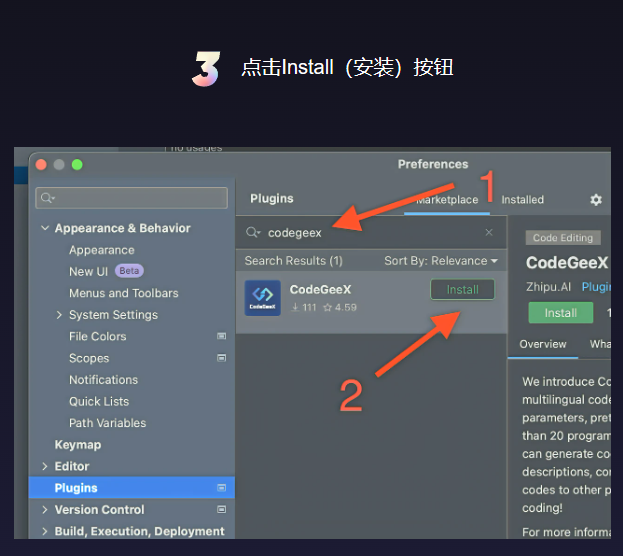Open the Notifications settings
The height and width of the screenshot is (556, 623).
(x=103, y=380)
